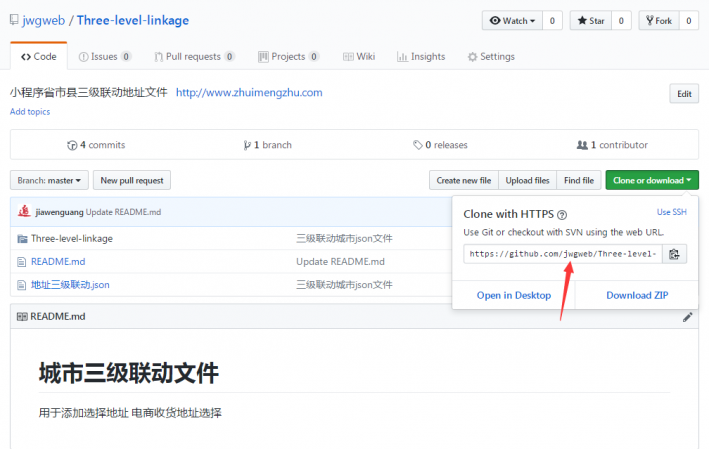The width and height of the screenshot is (709, 449).
Task: Open the Pull requests tab
Action: click(x=194, y=57)
